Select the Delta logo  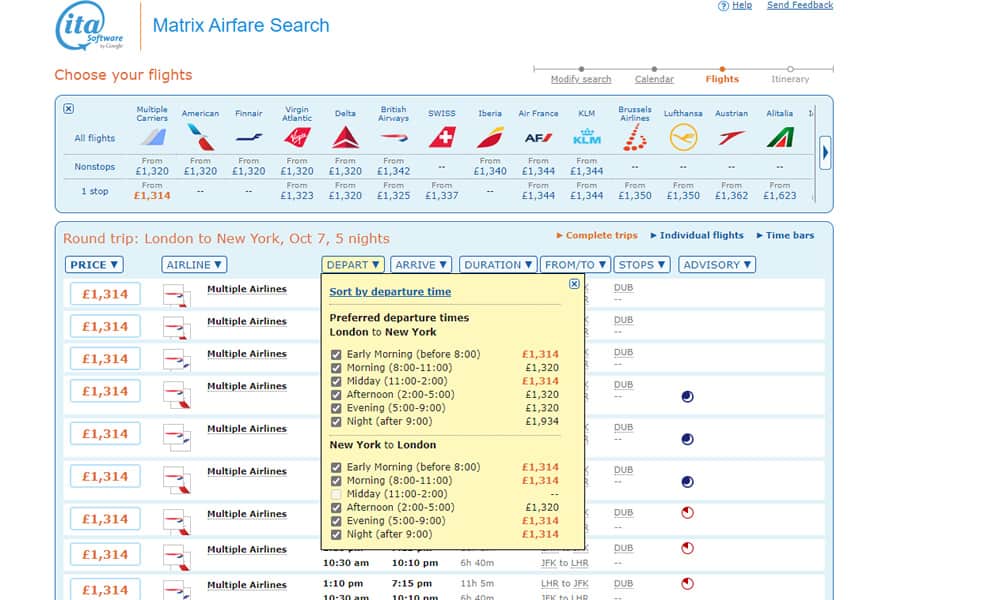click(x=345, y=137)
